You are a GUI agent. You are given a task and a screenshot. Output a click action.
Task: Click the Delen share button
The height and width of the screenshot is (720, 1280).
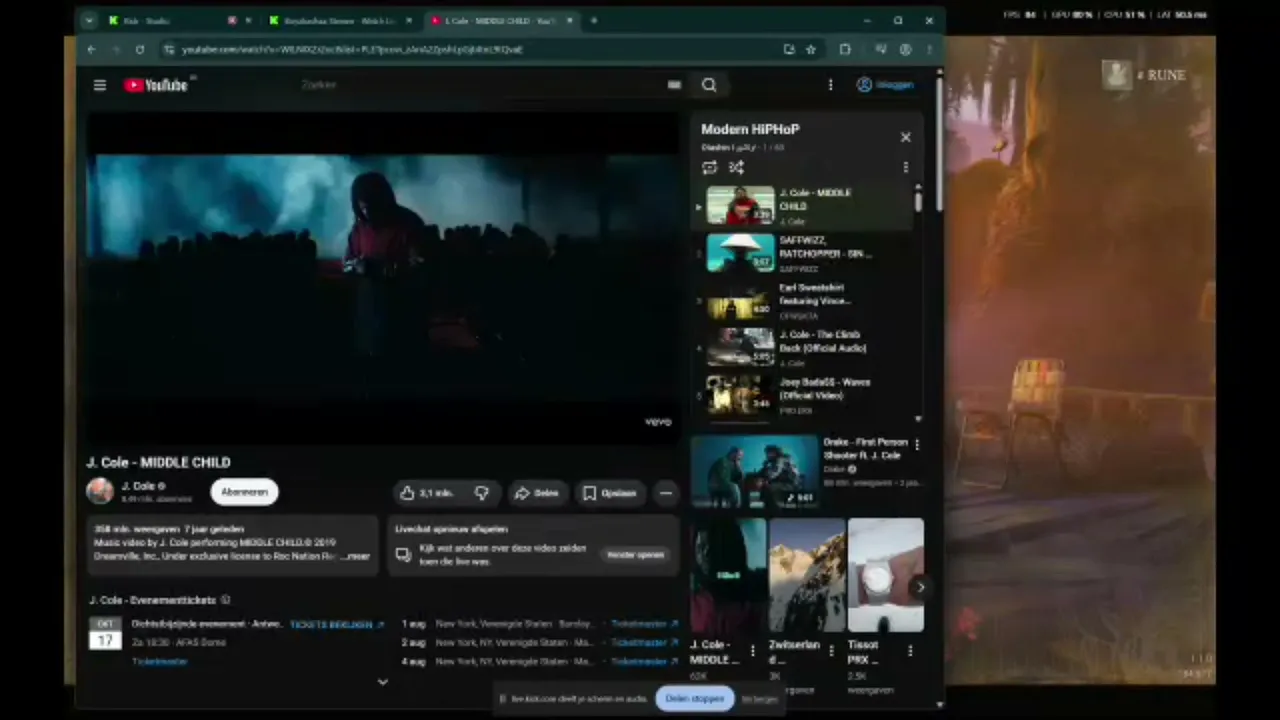[537, 493]
